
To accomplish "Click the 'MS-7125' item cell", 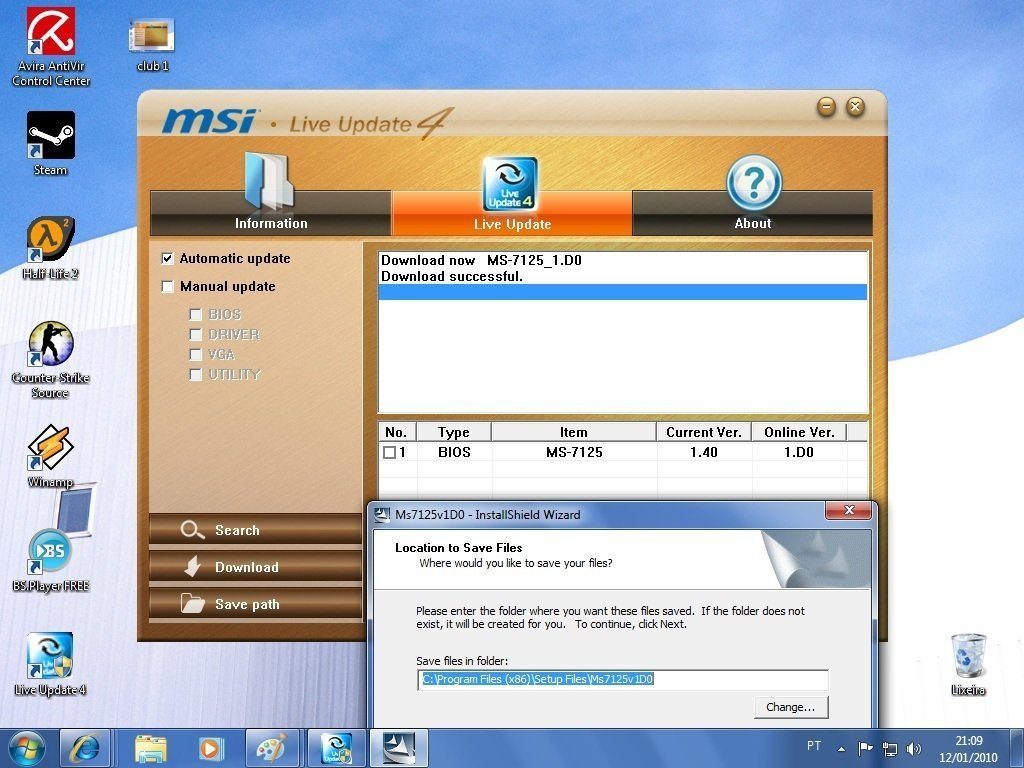I will pyautogui.click(x=574, y=452).
